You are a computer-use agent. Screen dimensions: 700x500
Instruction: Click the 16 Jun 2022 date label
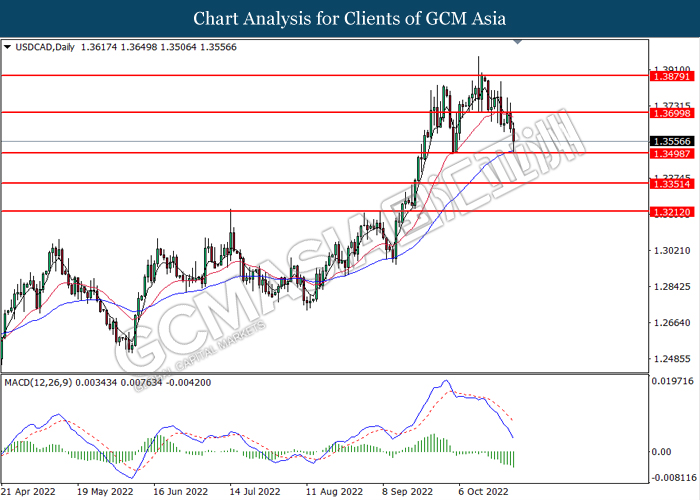point(180,492)
